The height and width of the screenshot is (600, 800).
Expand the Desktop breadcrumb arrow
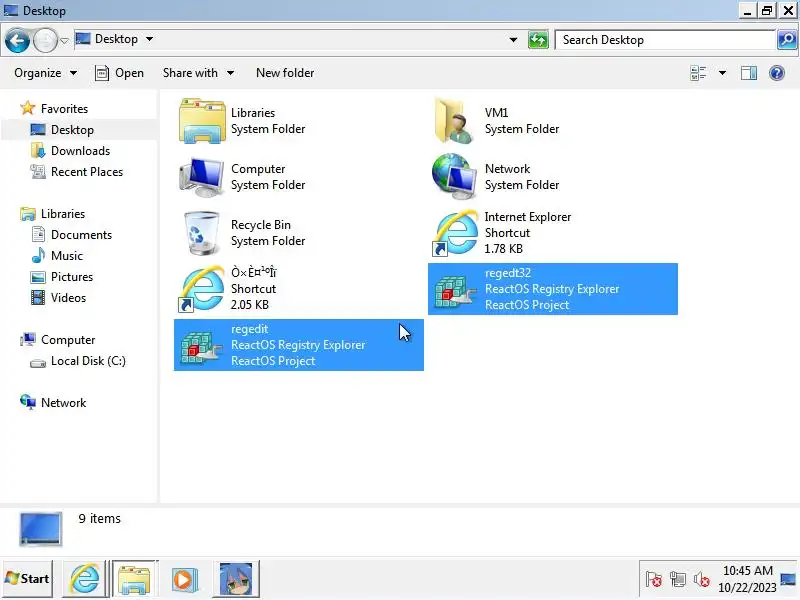point(149,39)
